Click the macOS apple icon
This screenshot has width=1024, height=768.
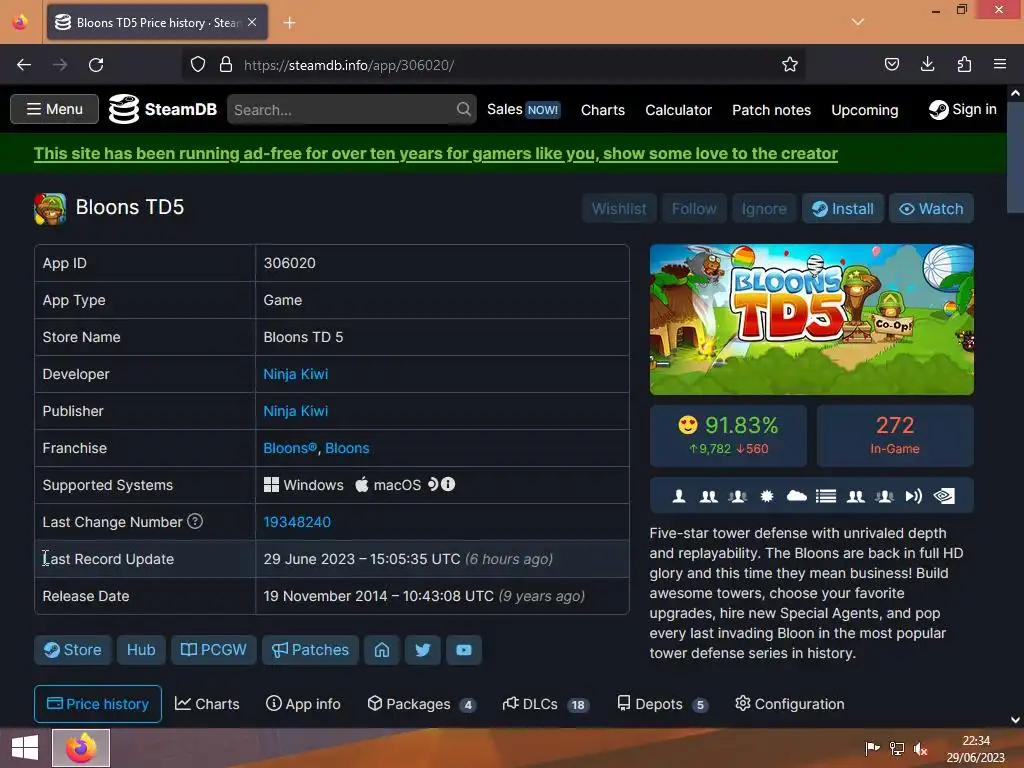tap(362, 485)
